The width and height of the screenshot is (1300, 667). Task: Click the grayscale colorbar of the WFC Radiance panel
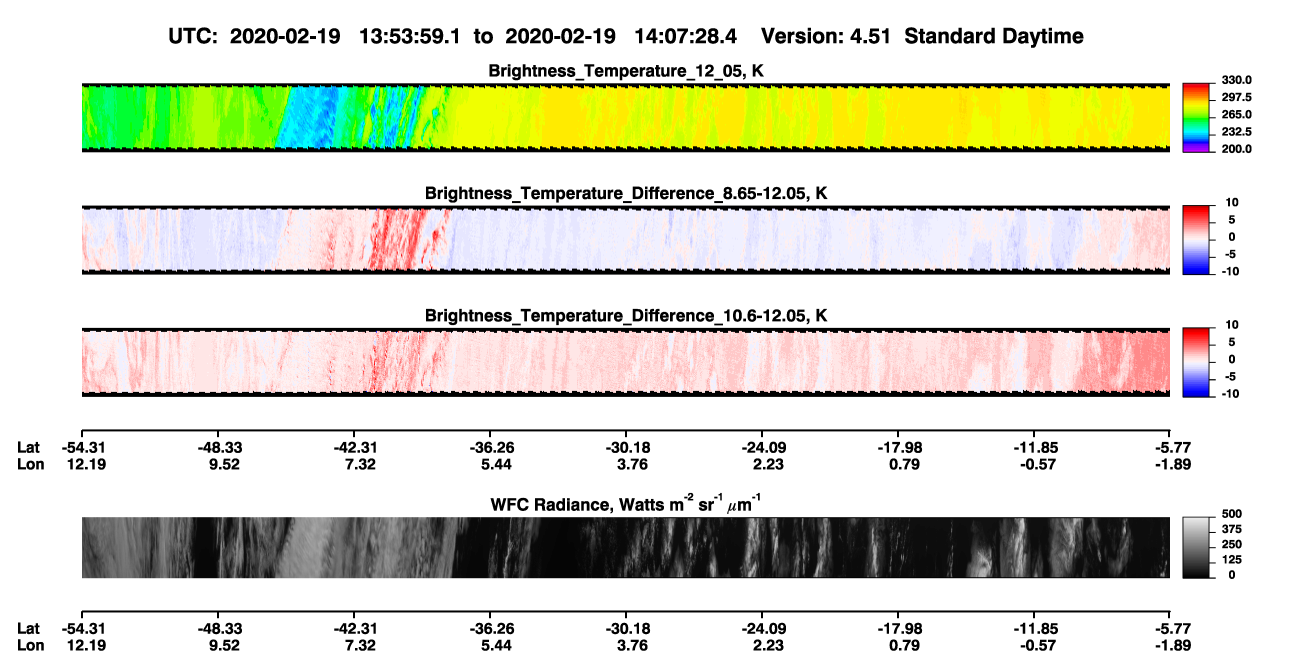click(1196, 547)
